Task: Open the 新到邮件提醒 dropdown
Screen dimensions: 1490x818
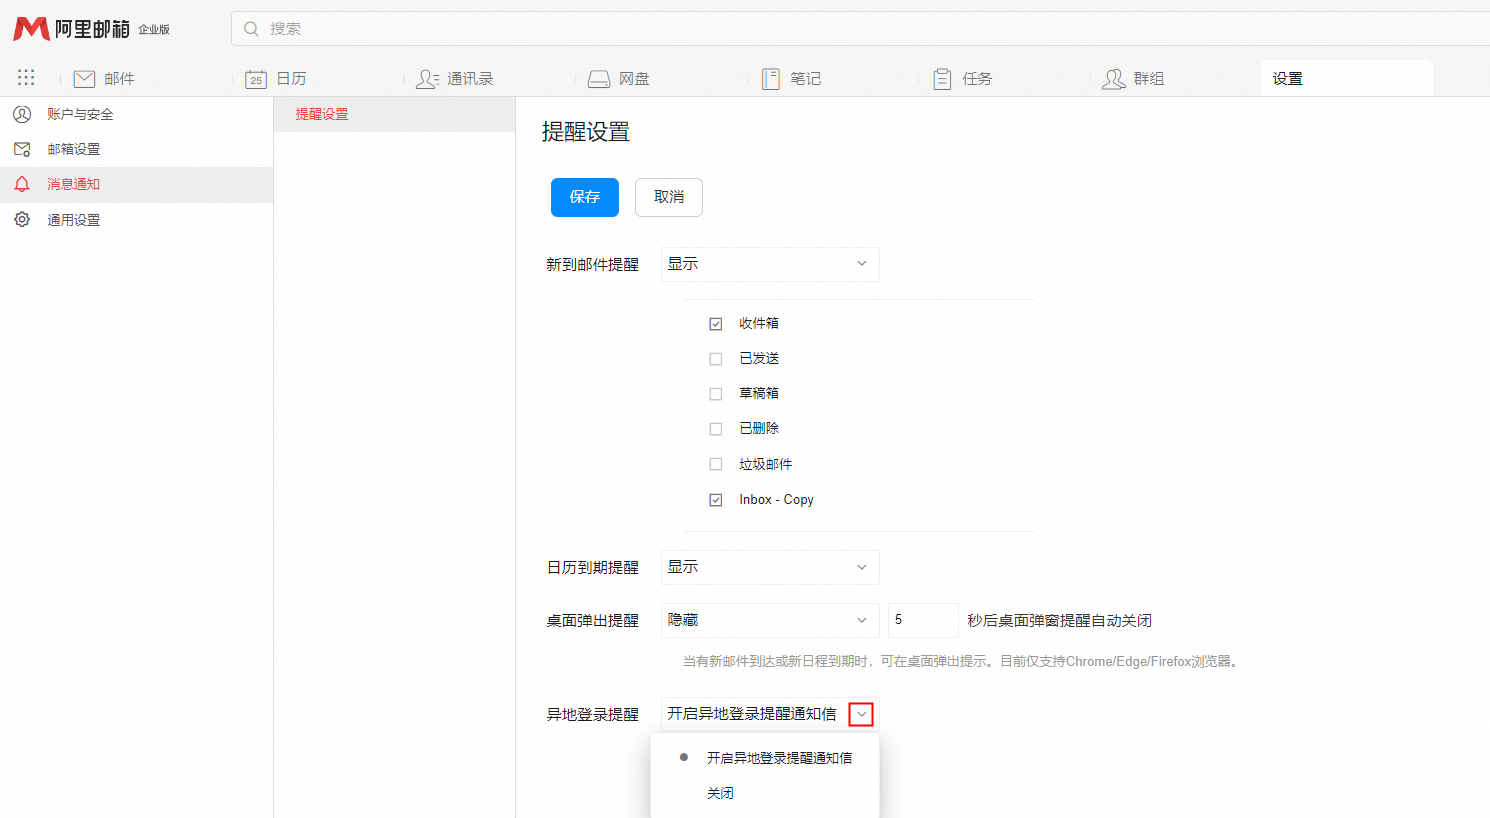Action: 770,264
